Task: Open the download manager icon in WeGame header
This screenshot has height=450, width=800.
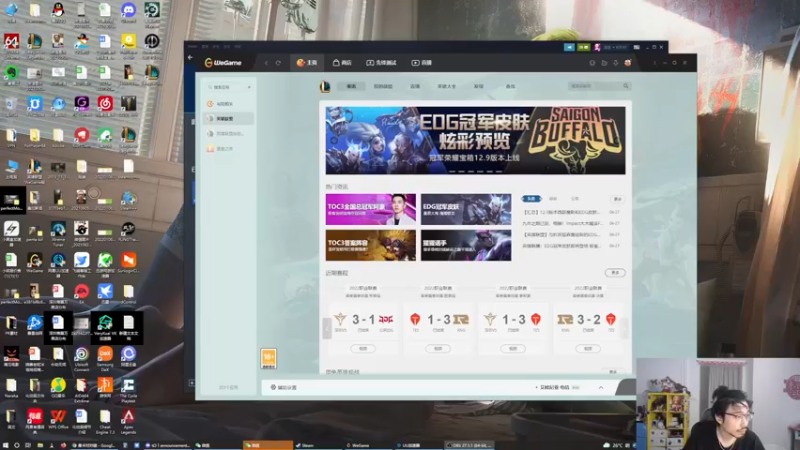Action: click(x=616, y=63)
